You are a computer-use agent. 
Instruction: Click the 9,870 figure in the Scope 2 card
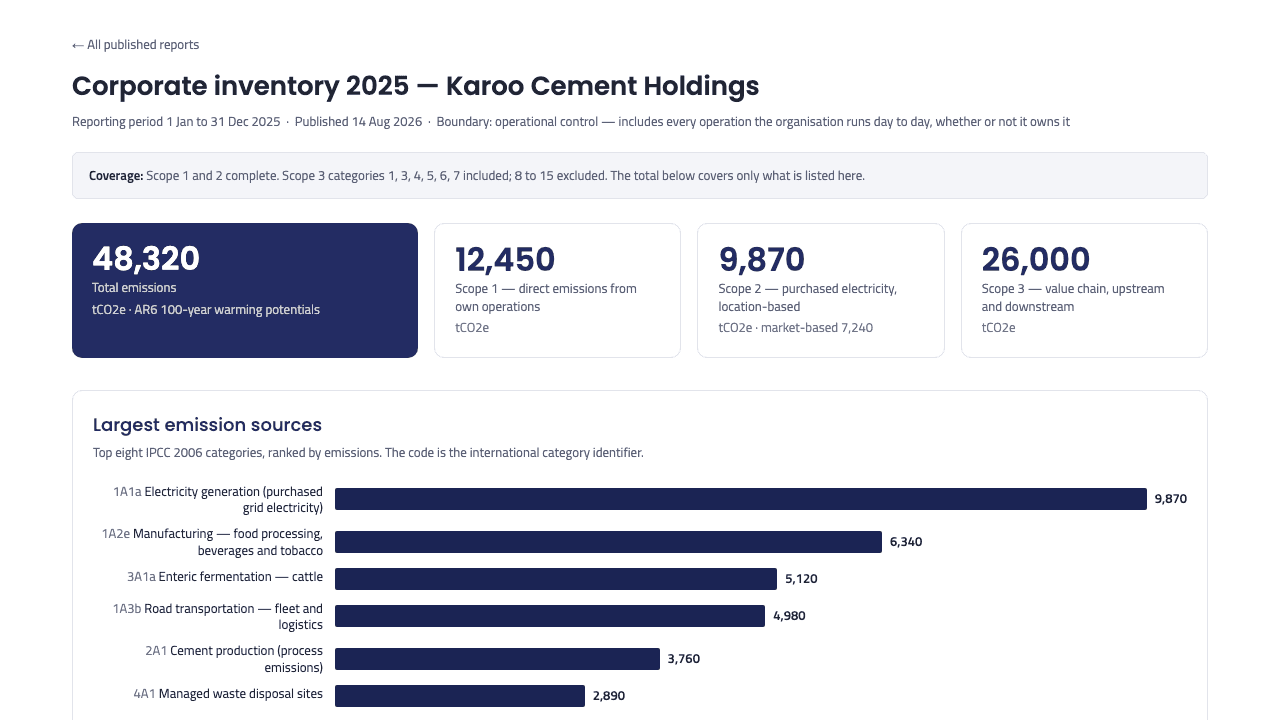pos(762,260)
